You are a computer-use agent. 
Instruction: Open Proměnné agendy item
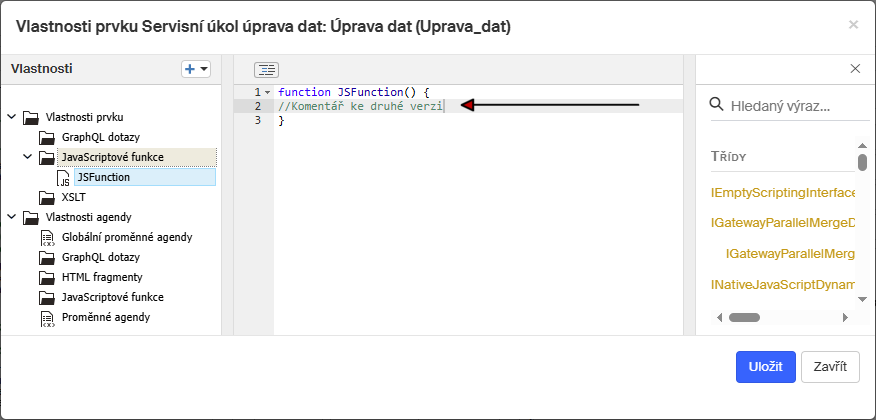point(106,317)
